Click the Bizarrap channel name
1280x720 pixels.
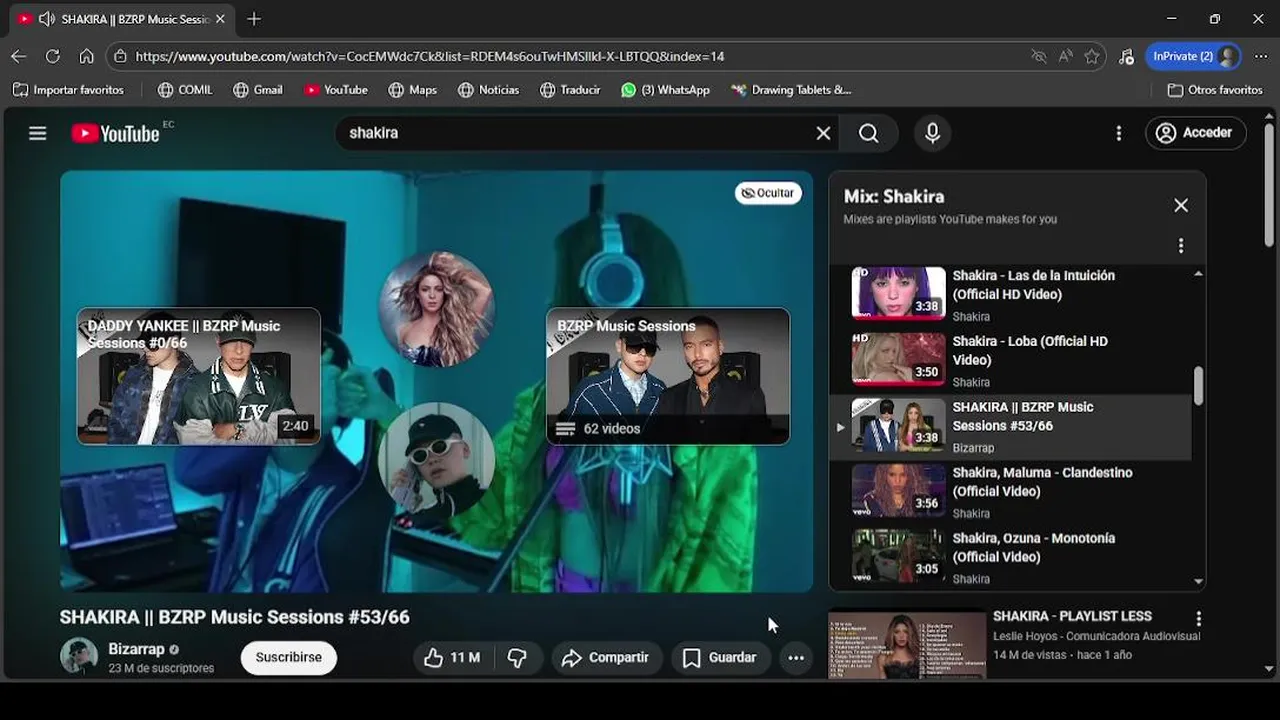tap(136, 649)
